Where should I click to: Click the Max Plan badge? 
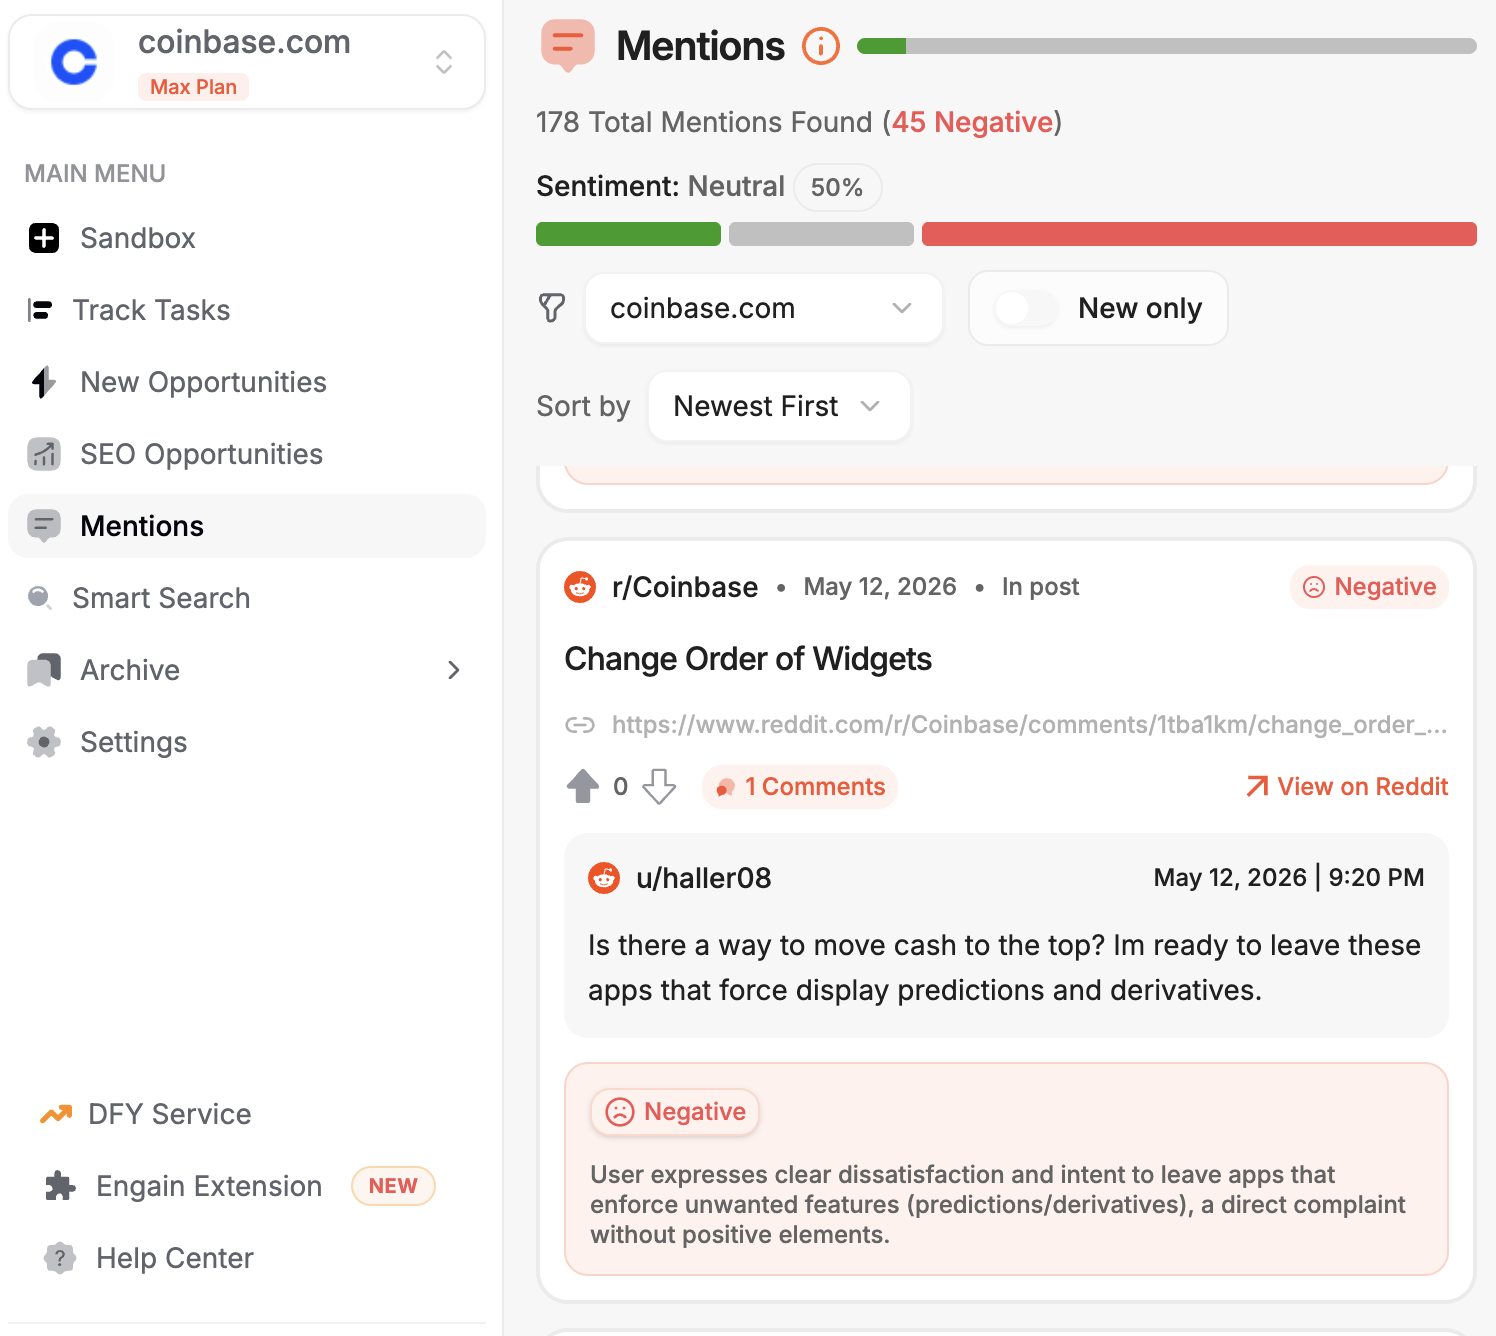[x=193, y=87]
